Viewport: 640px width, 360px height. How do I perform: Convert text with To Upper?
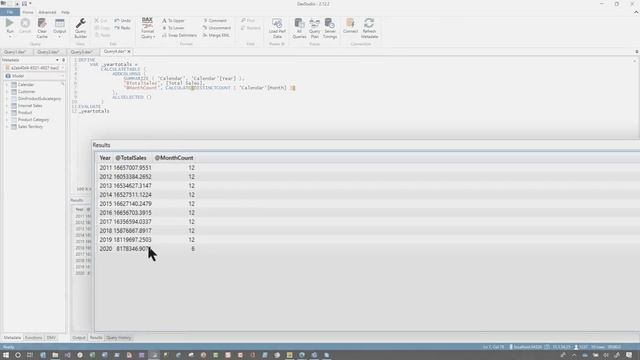point(173,20)
